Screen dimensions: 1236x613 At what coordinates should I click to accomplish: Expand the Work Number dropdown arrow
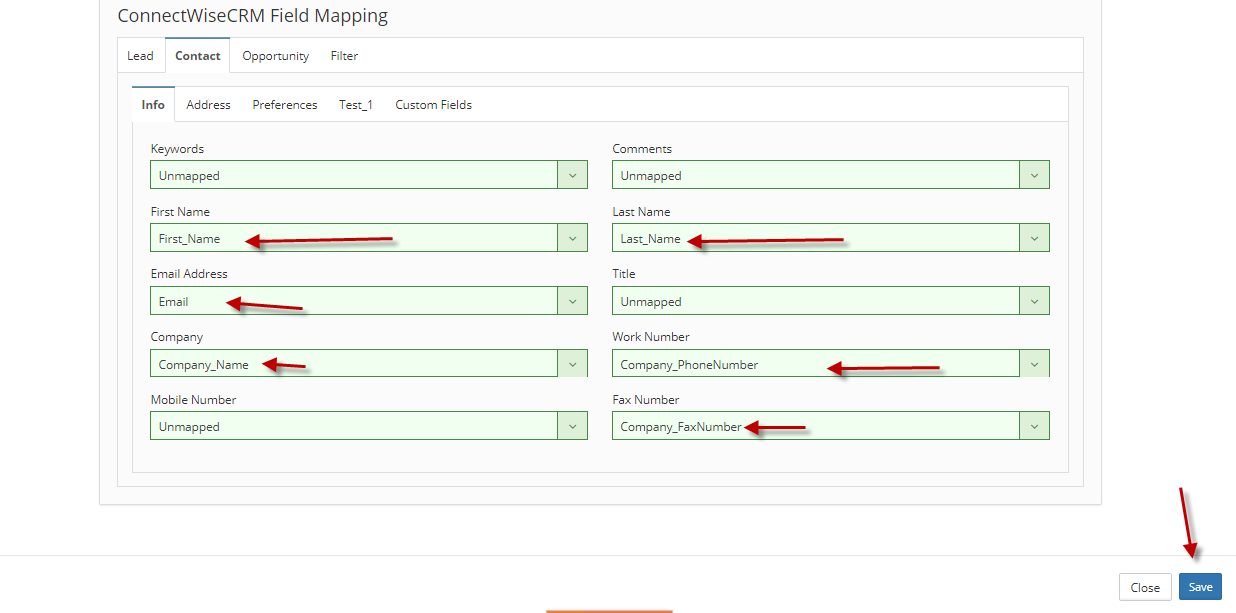click(x=1035, y=363)
